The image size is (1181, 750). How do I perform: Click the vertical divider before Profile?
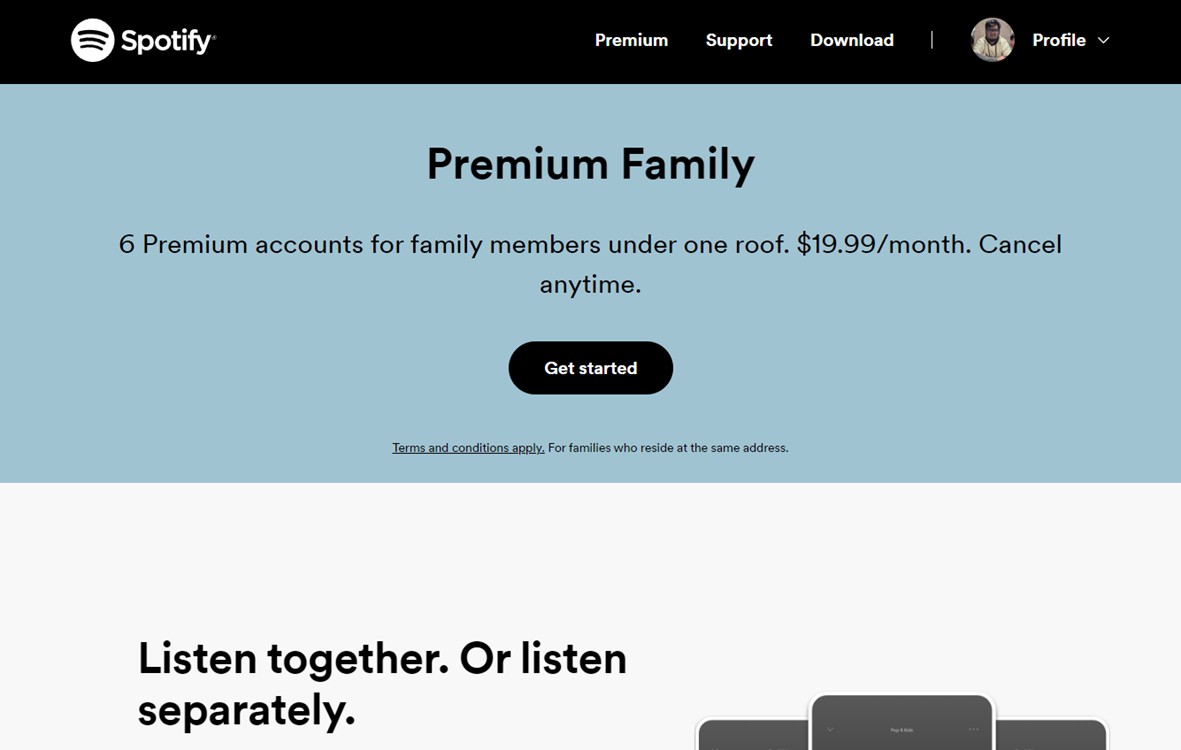click(932, 40)
